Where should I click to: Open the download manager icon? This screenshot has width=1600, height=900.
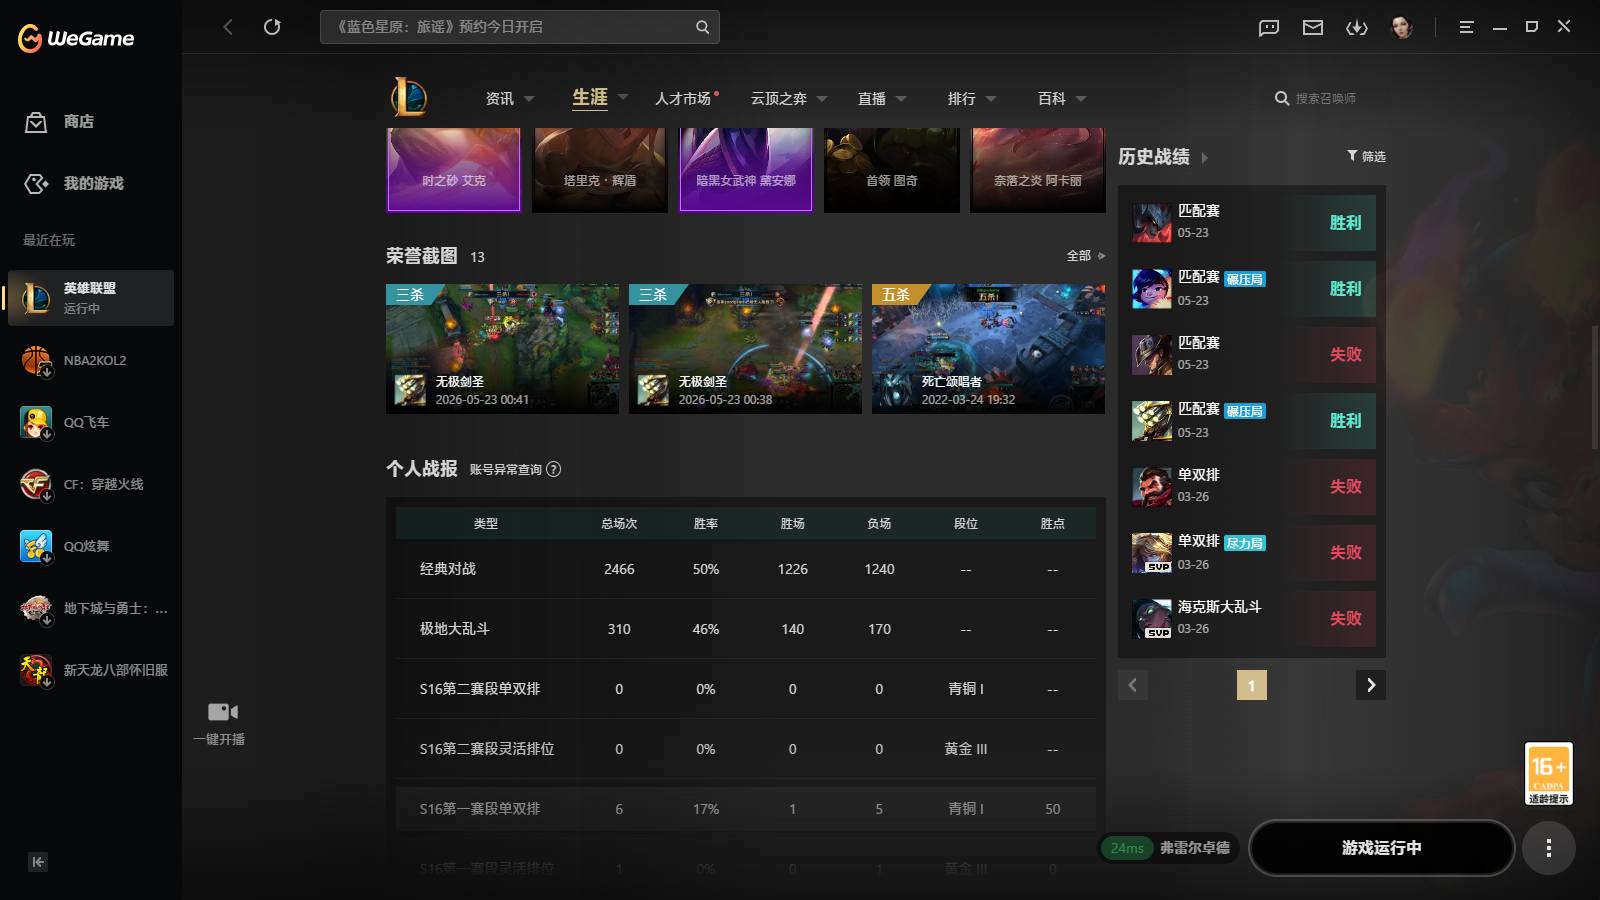pos(1357,27)
